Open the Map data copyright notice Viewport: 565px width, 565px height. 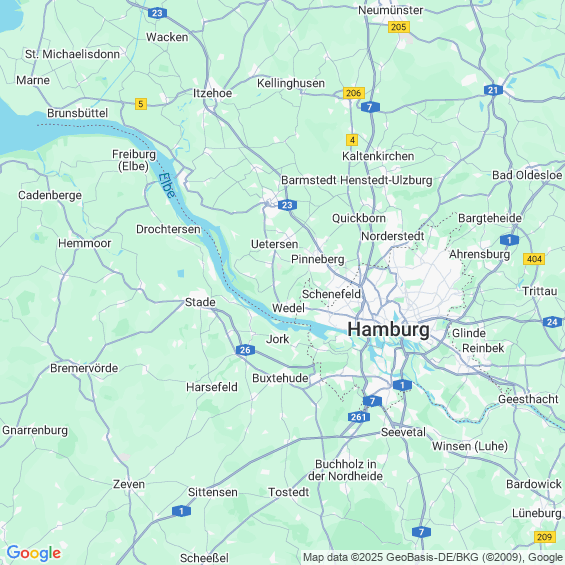click(x=433, y=557)
